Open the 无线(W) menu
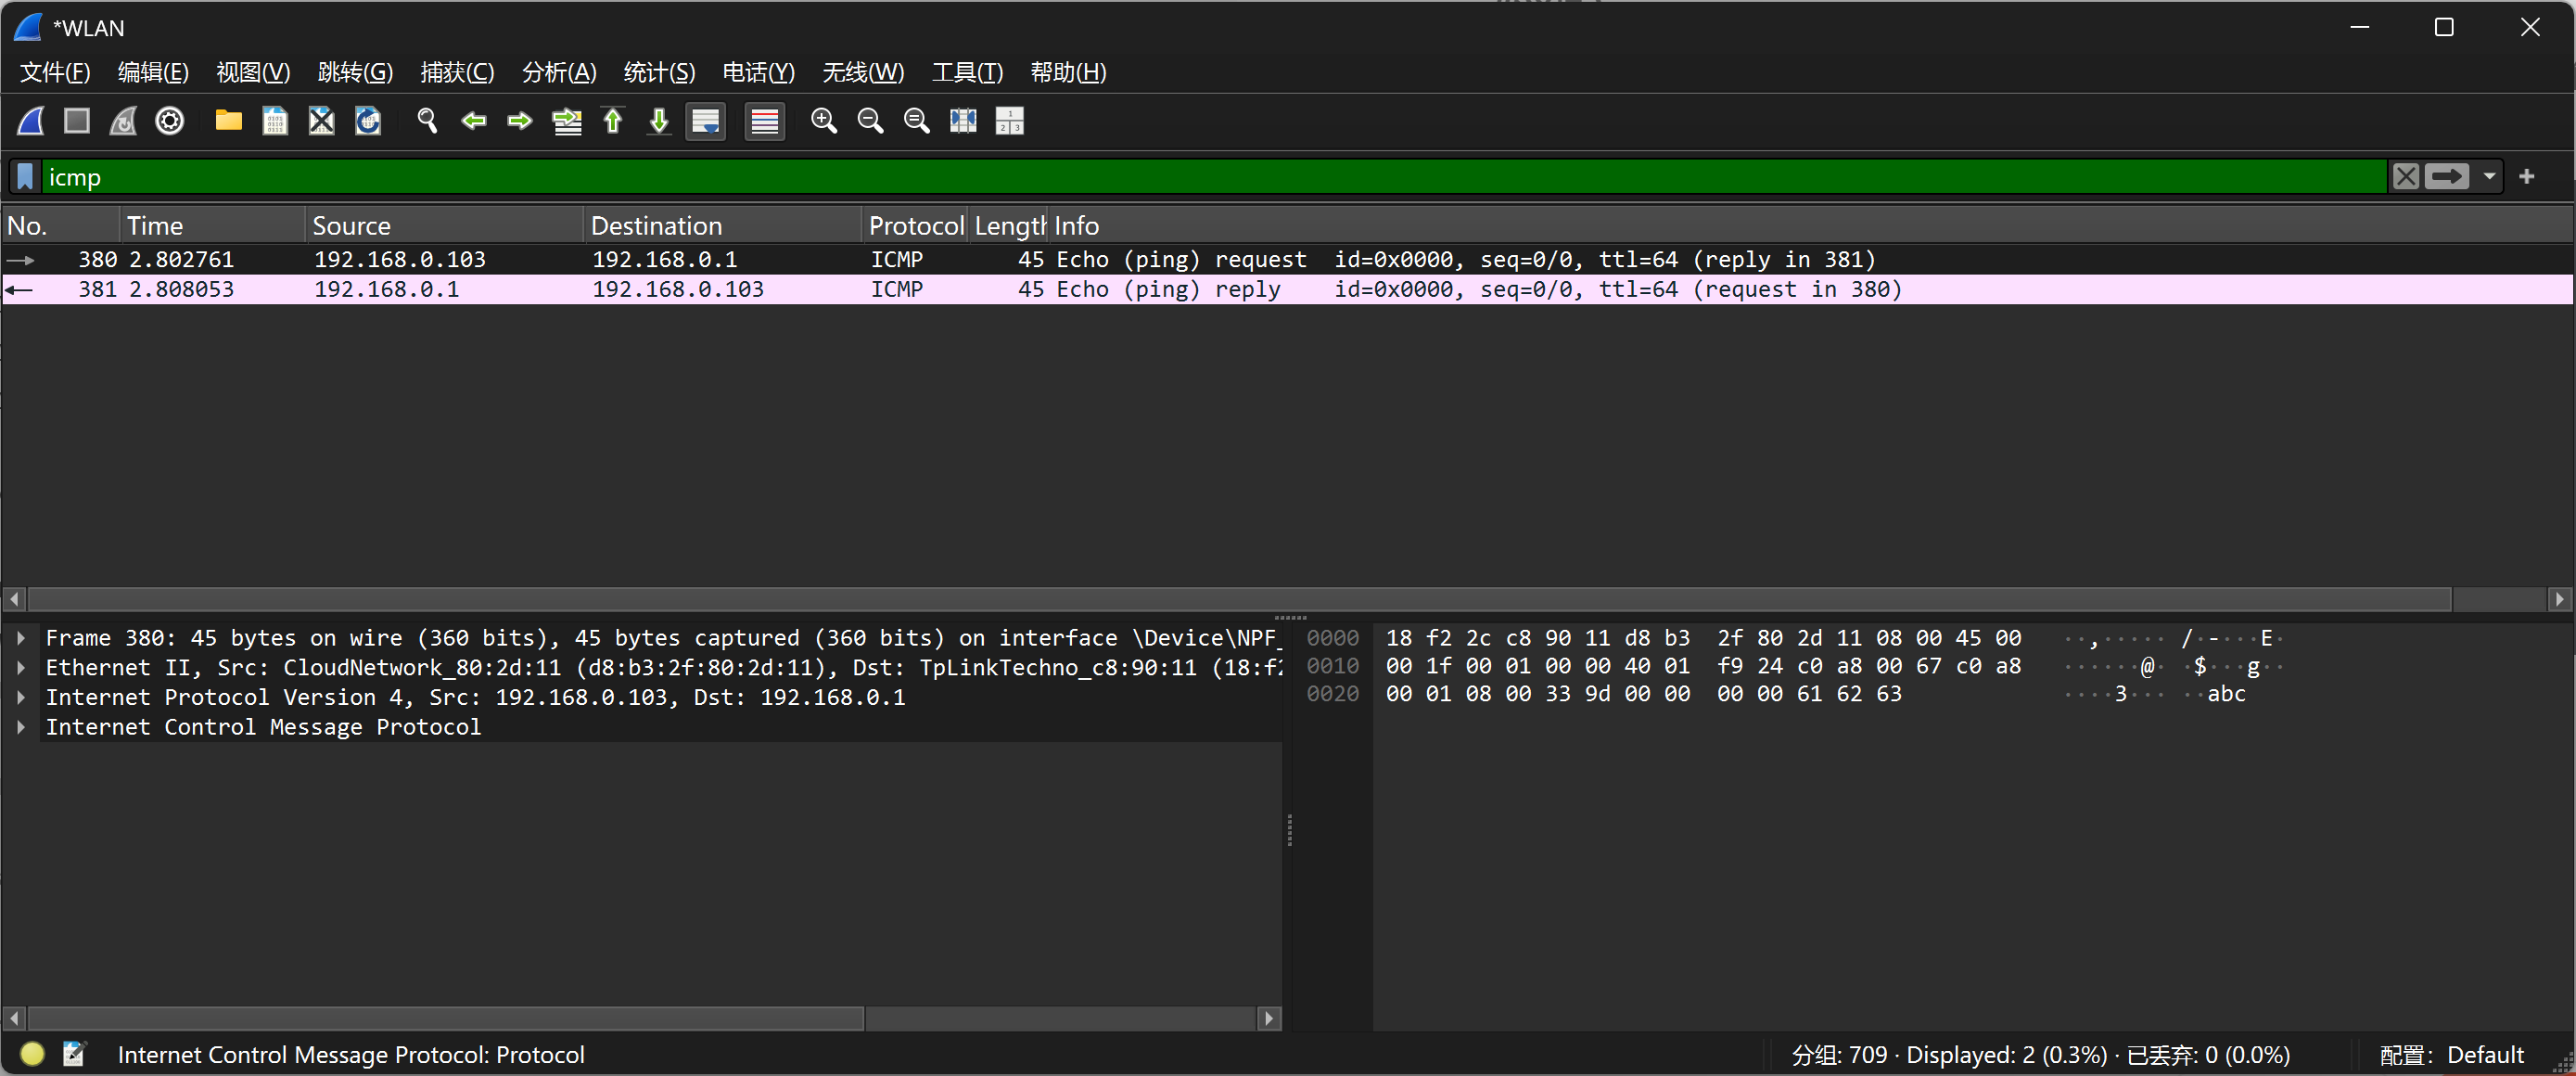This screenshot has width=2576, height=1076. (862, 71)
